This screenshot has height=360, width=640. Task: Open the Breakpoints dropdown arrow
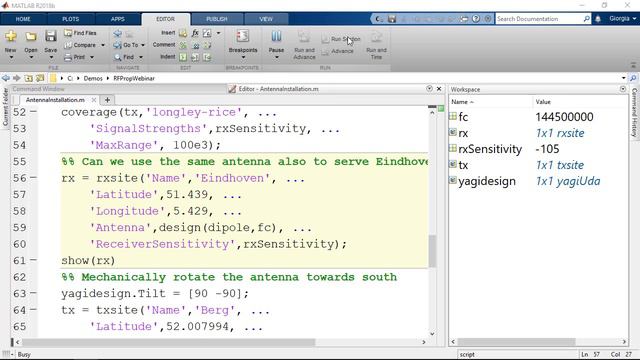[243, 57]
